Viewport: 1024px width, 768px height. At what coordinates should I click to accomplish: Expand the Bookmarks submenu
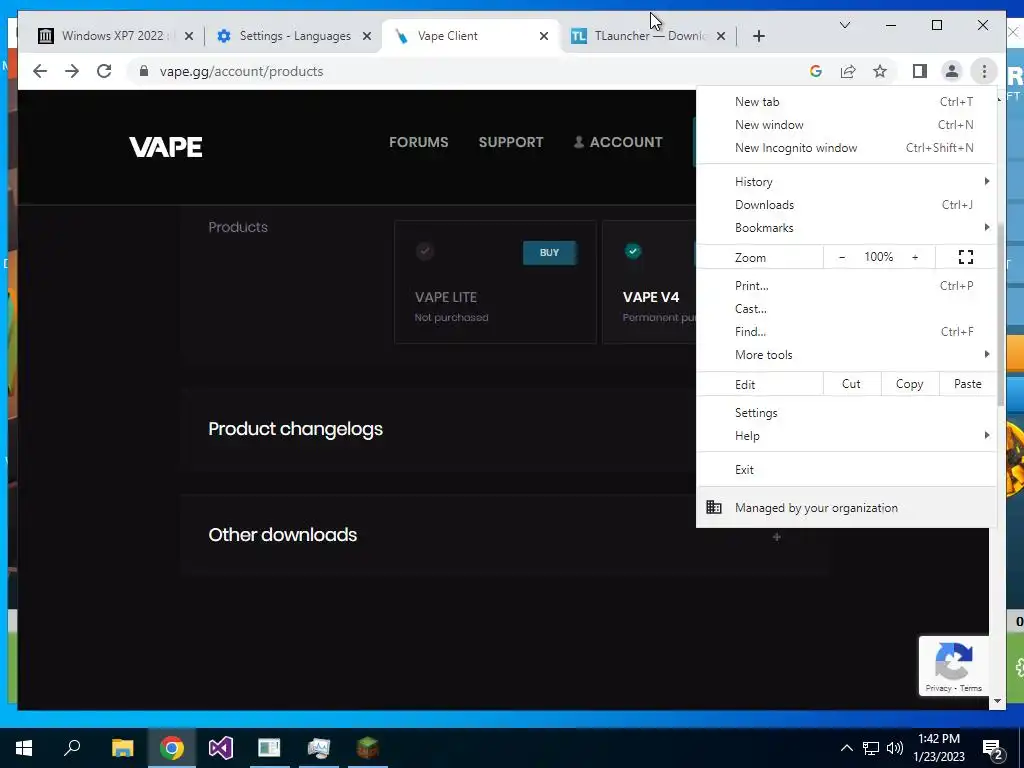tap(846, 227)
